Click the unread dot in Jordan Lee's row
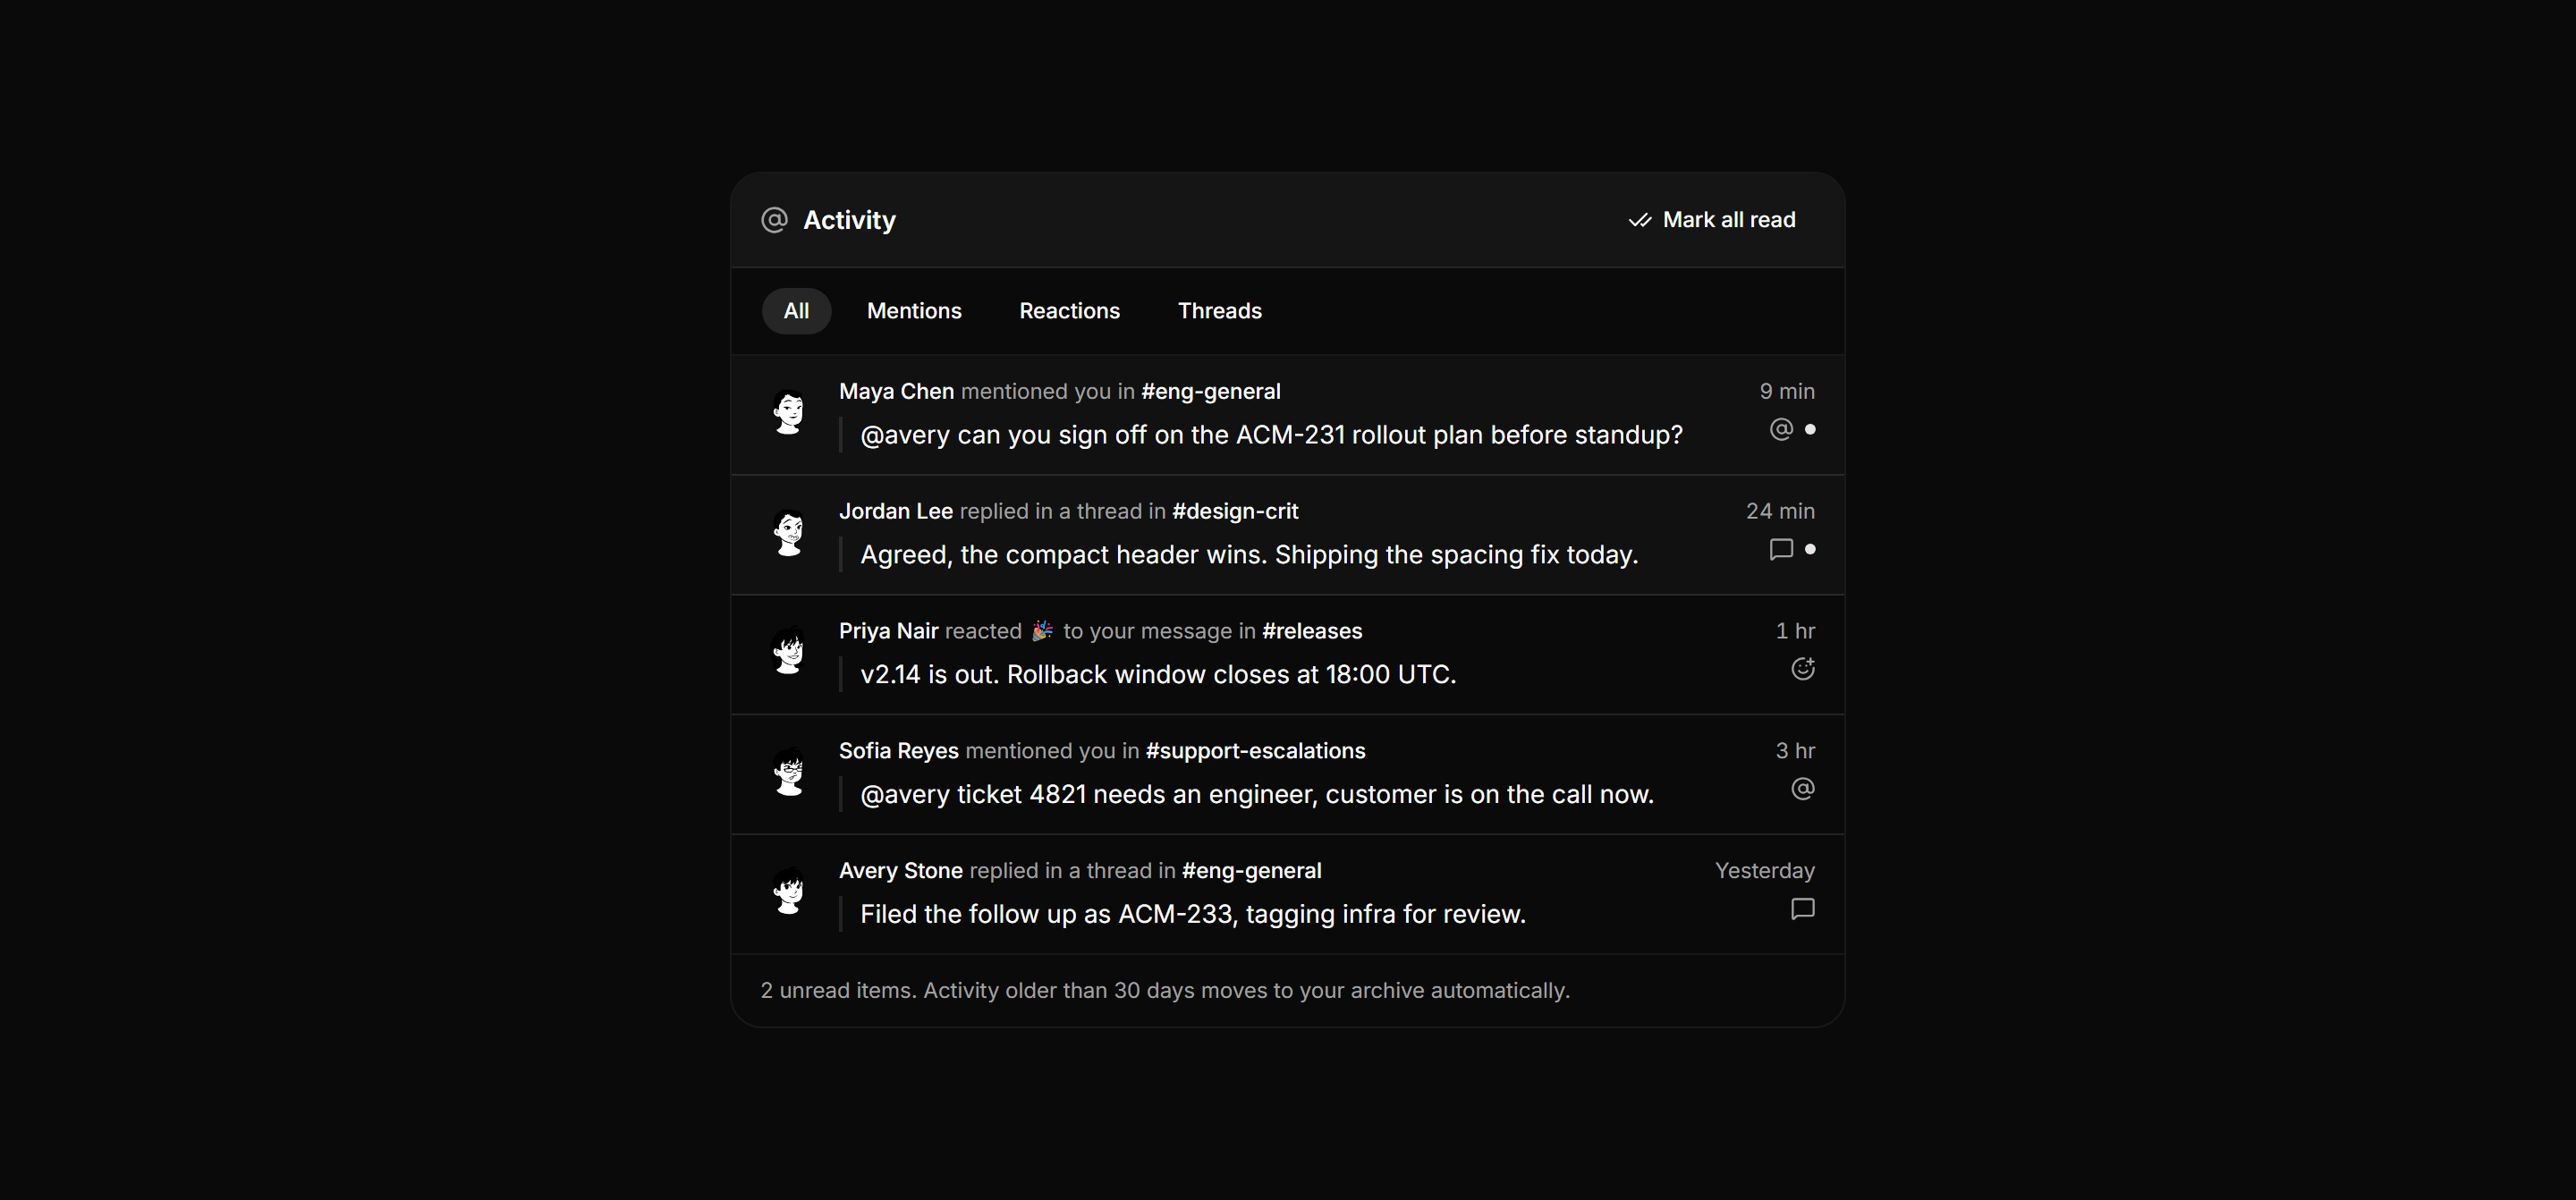Screen dimensions: 2576x1200 click(1810, 549)
